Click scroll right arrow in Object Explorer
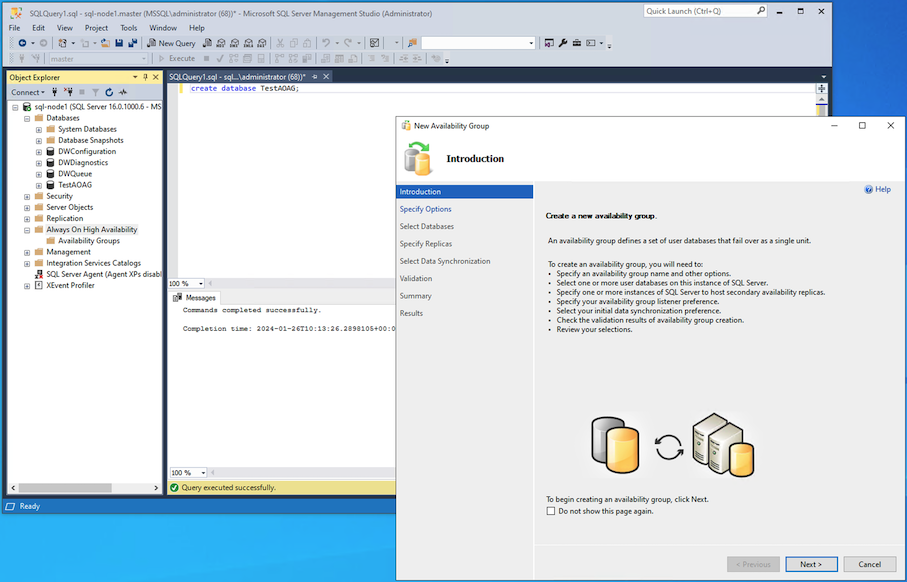This screenshot has width=907, height=582. [x=156, y=488]
